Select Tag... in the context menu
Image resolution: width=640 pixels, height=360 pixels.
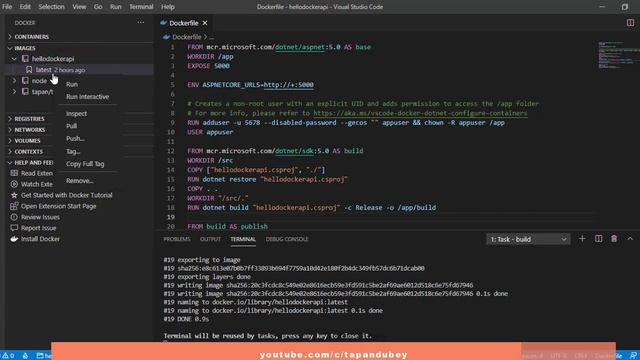[x=73, y=151]
